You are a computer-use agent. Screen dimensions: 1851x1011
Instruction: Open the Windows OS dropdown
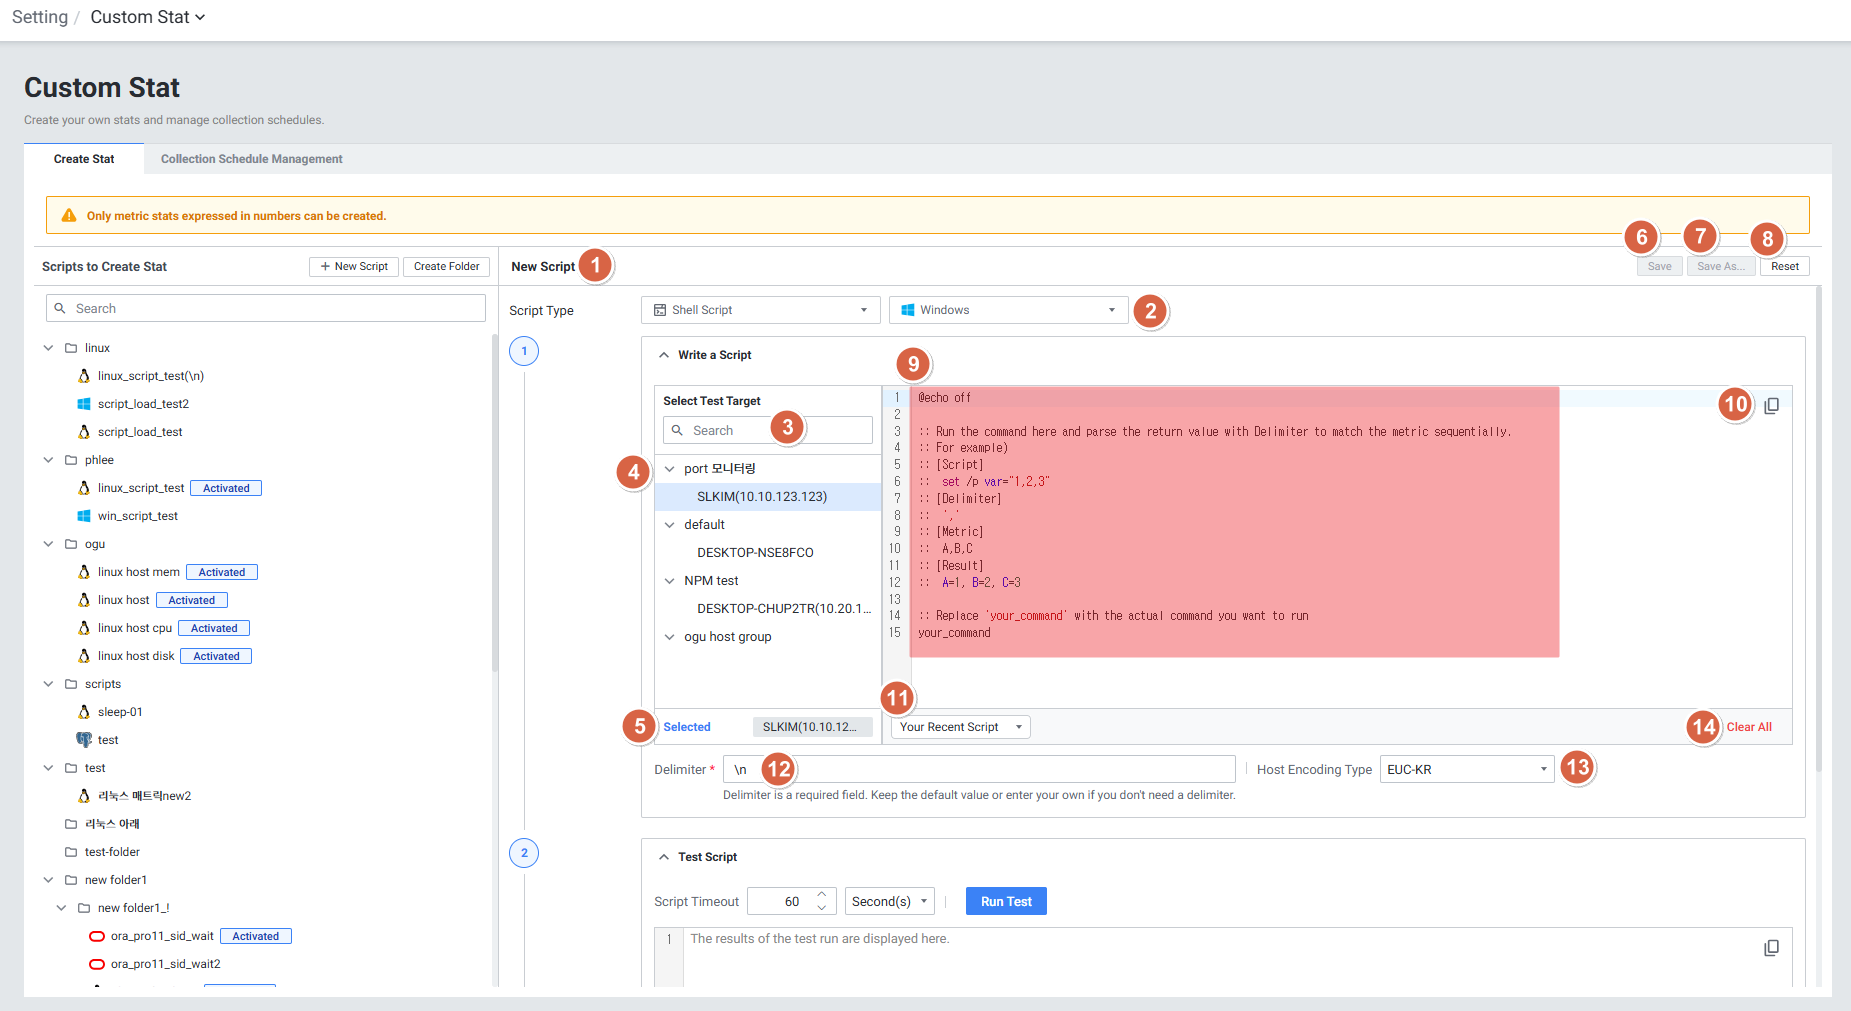(x=1008, y=310)
